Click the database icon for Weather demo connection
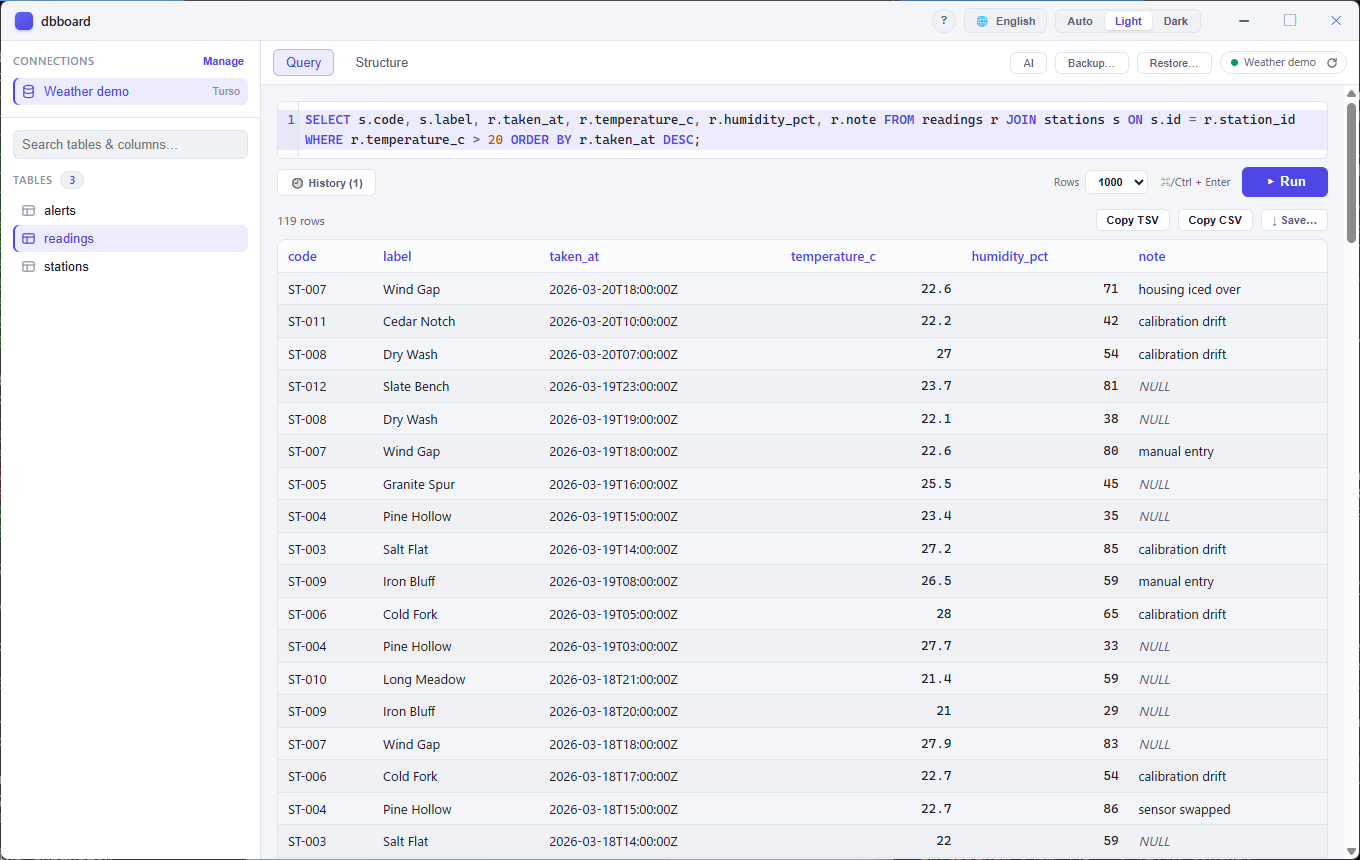 (x=28, y=91)
